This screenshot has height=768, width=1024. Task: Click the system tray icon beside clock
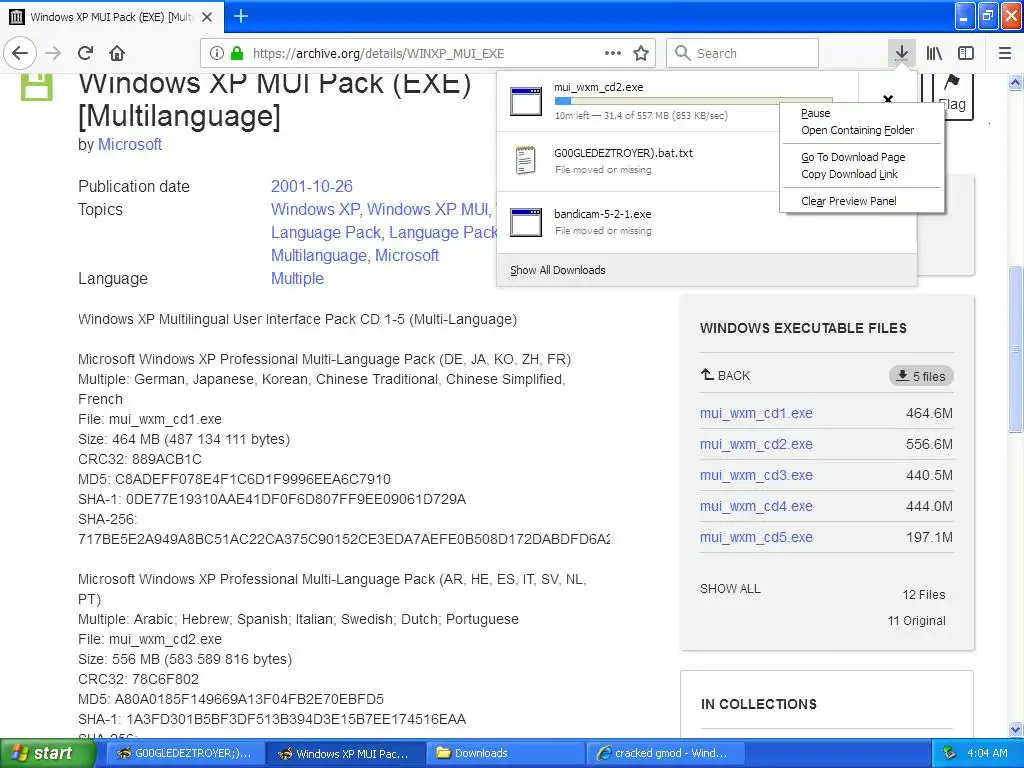pos(950,753)
